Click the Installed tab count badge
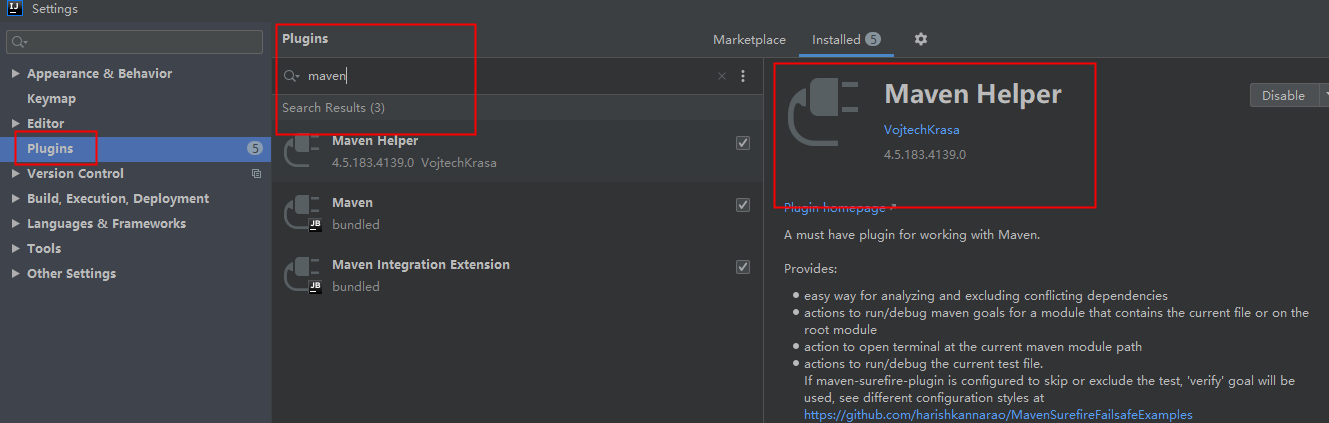The image size is (1329, 423). (873, 40)
